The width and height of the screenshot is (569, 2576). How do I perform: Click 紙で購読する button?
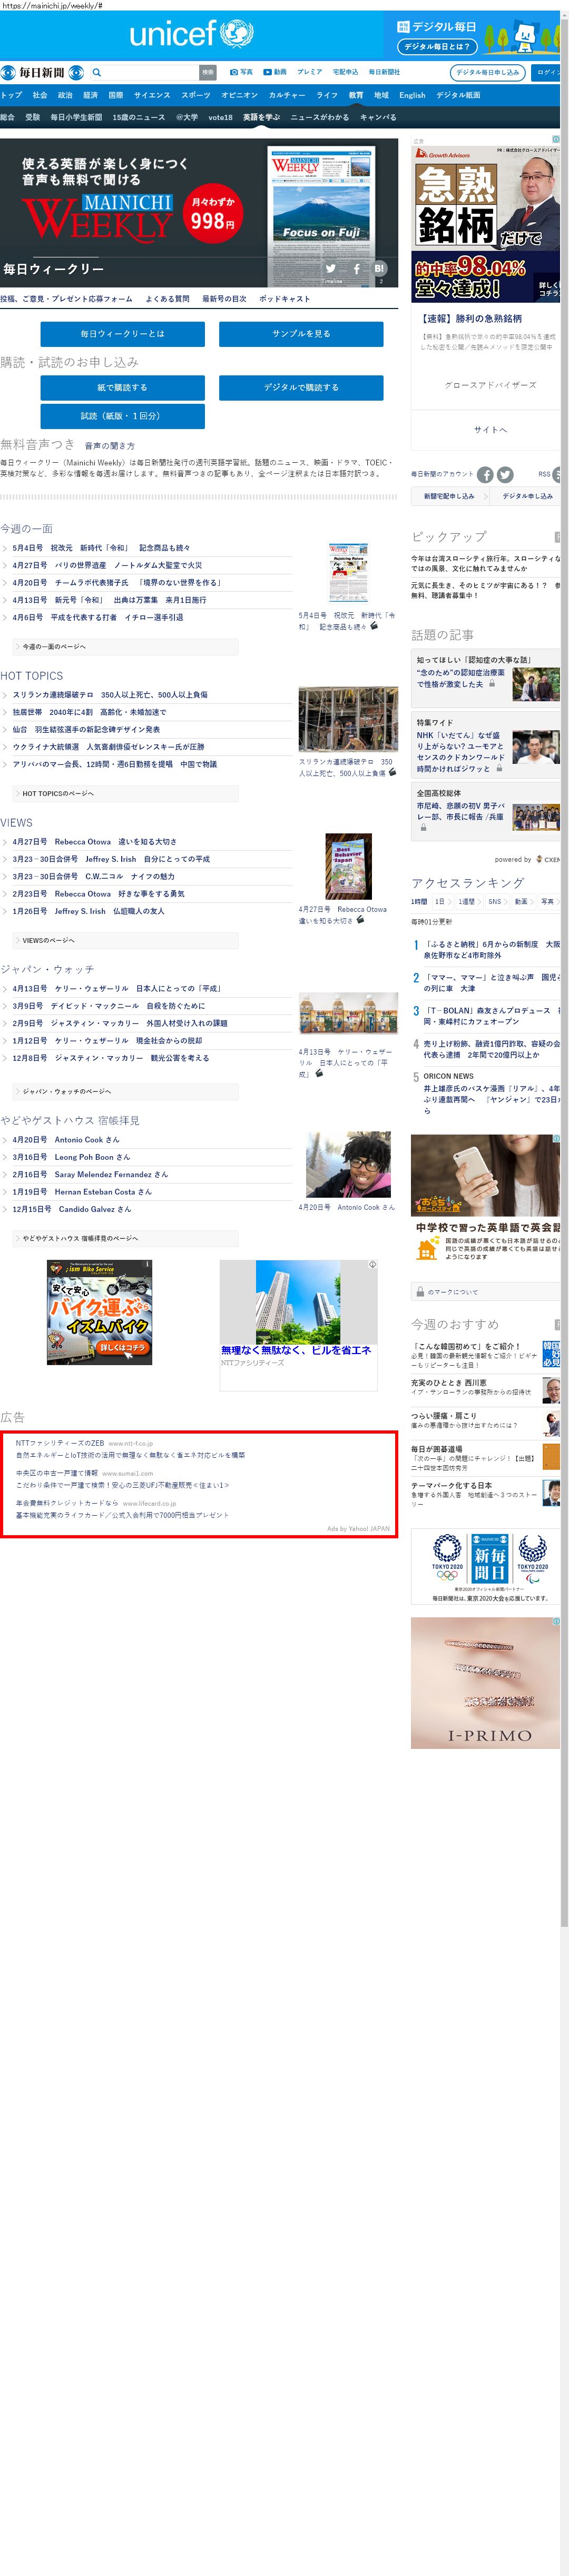[x=123, y=387]
